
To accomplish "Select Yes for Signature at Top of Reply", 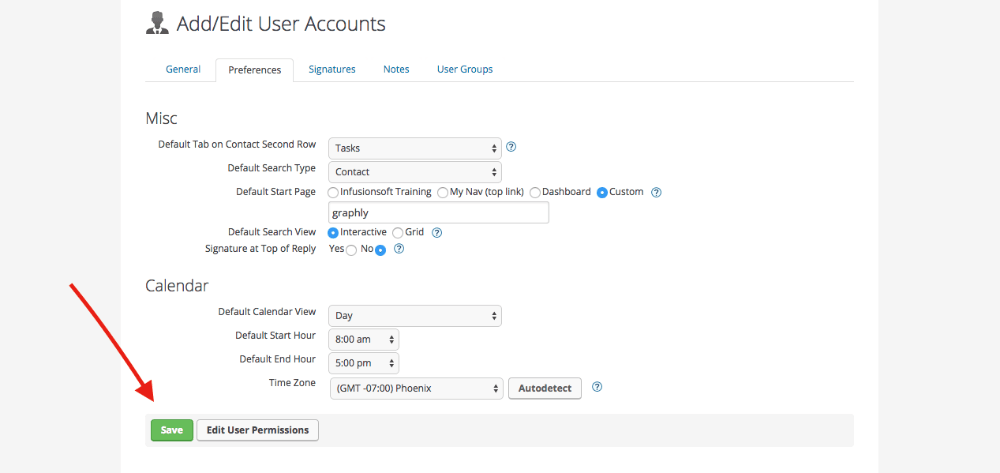I will (351, 251).
